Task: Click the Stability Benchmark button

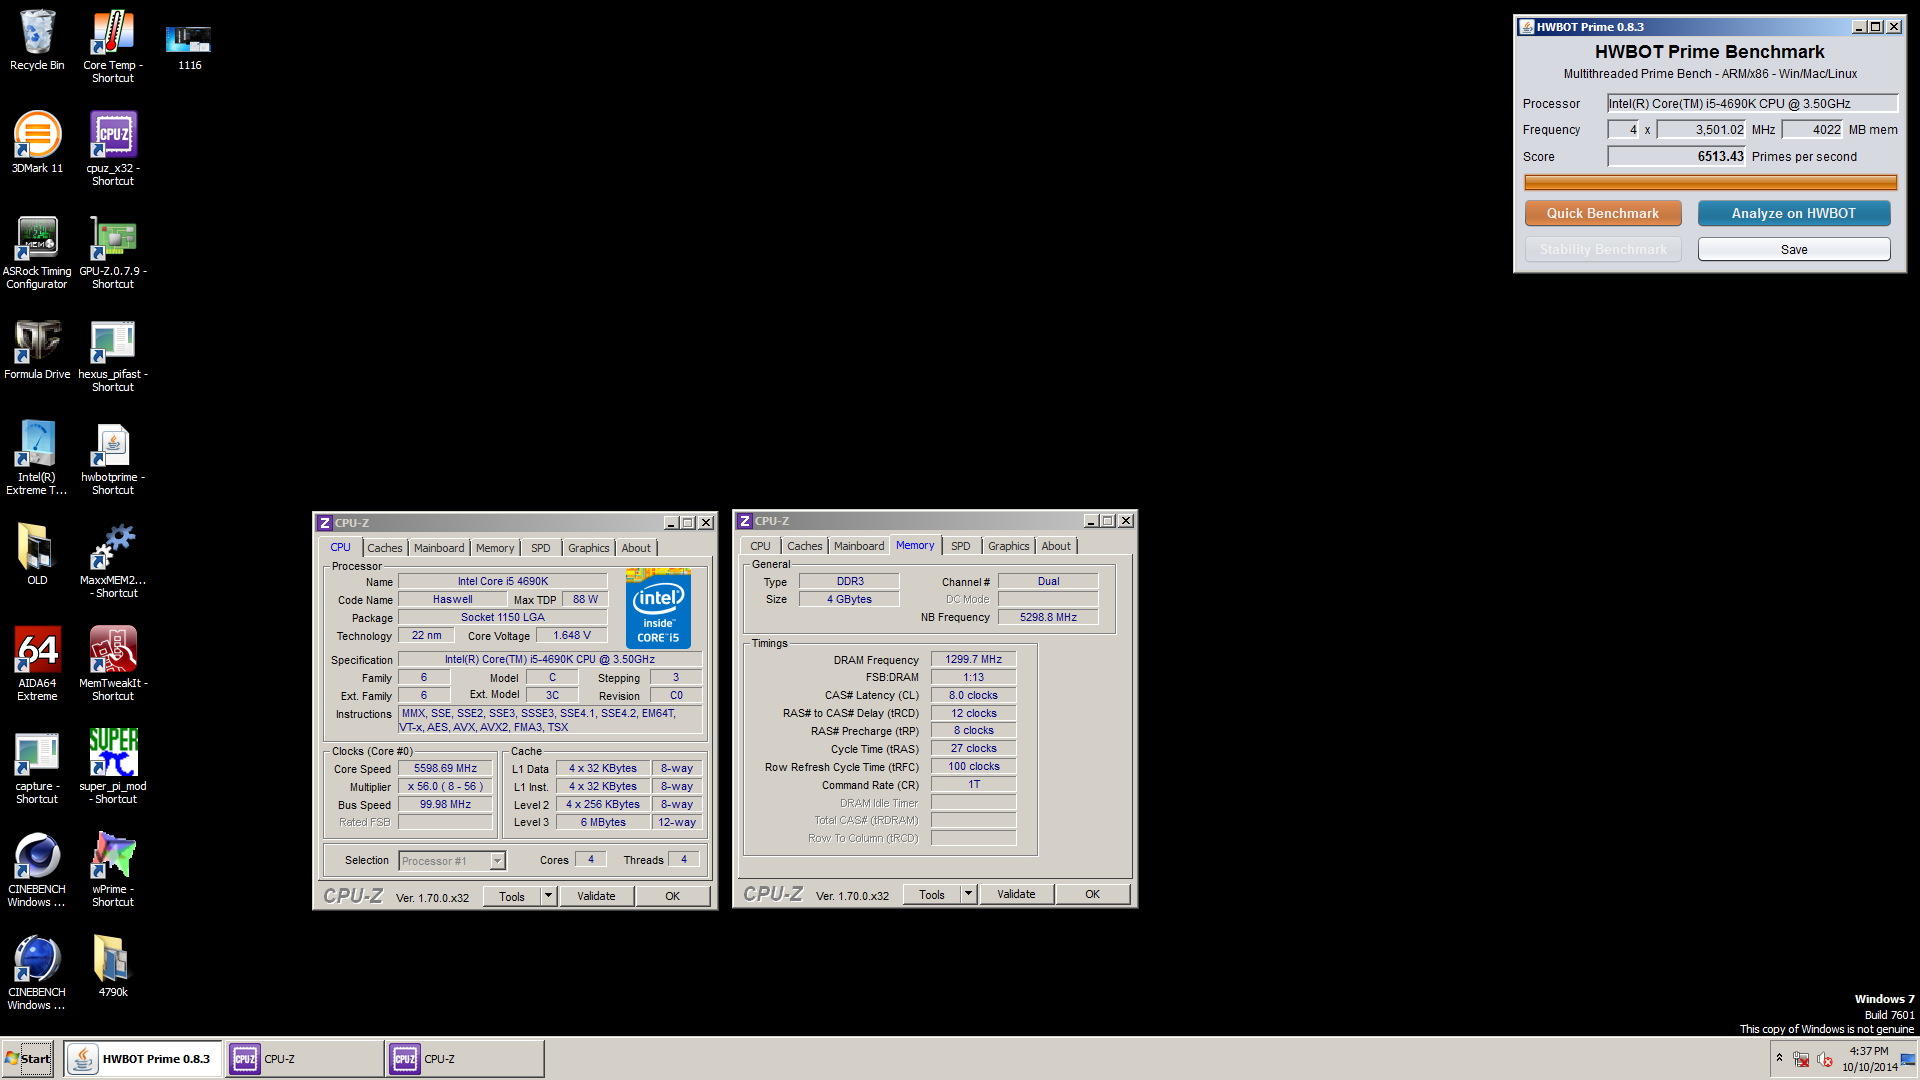Action: (x=1603, y=249)
